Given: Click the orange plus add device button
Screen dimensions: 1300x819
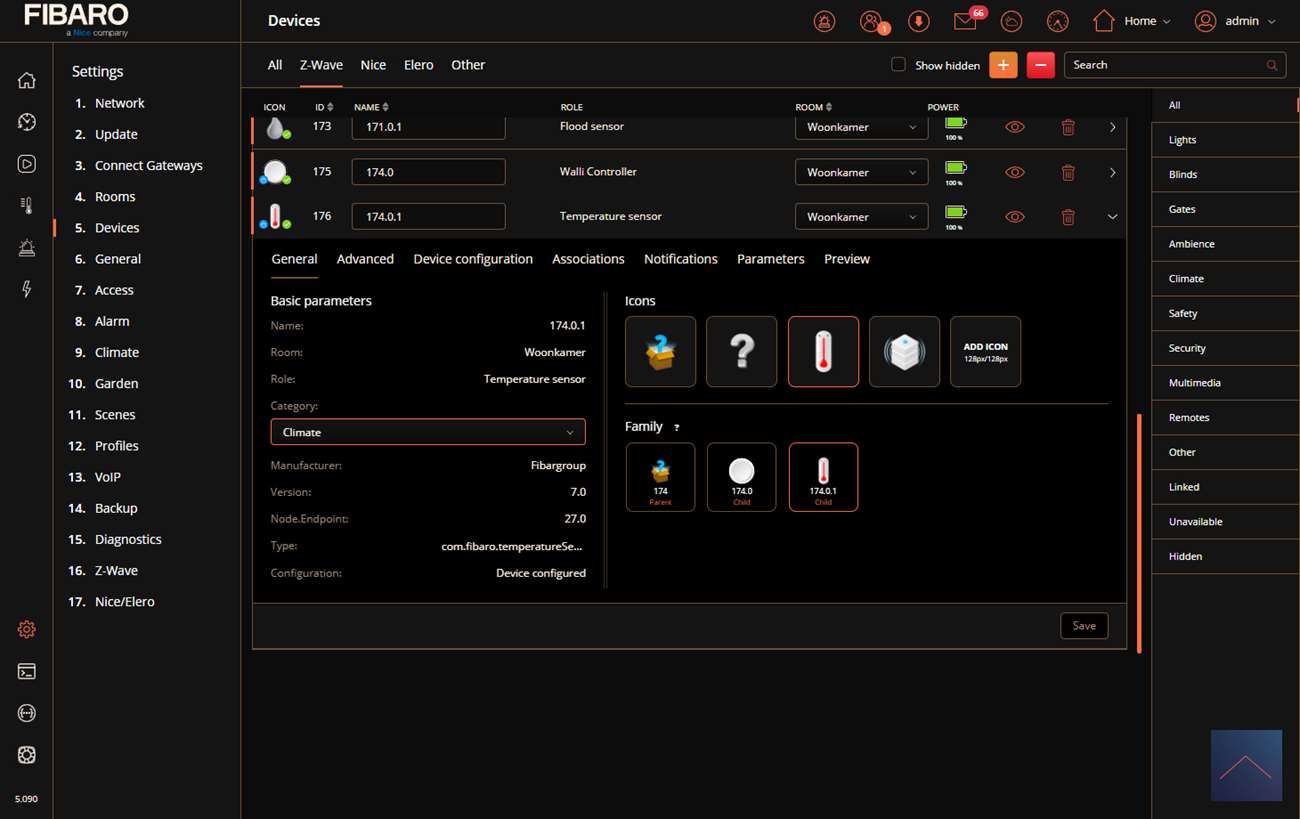Looking at the screenshot, I should 1003,65.
